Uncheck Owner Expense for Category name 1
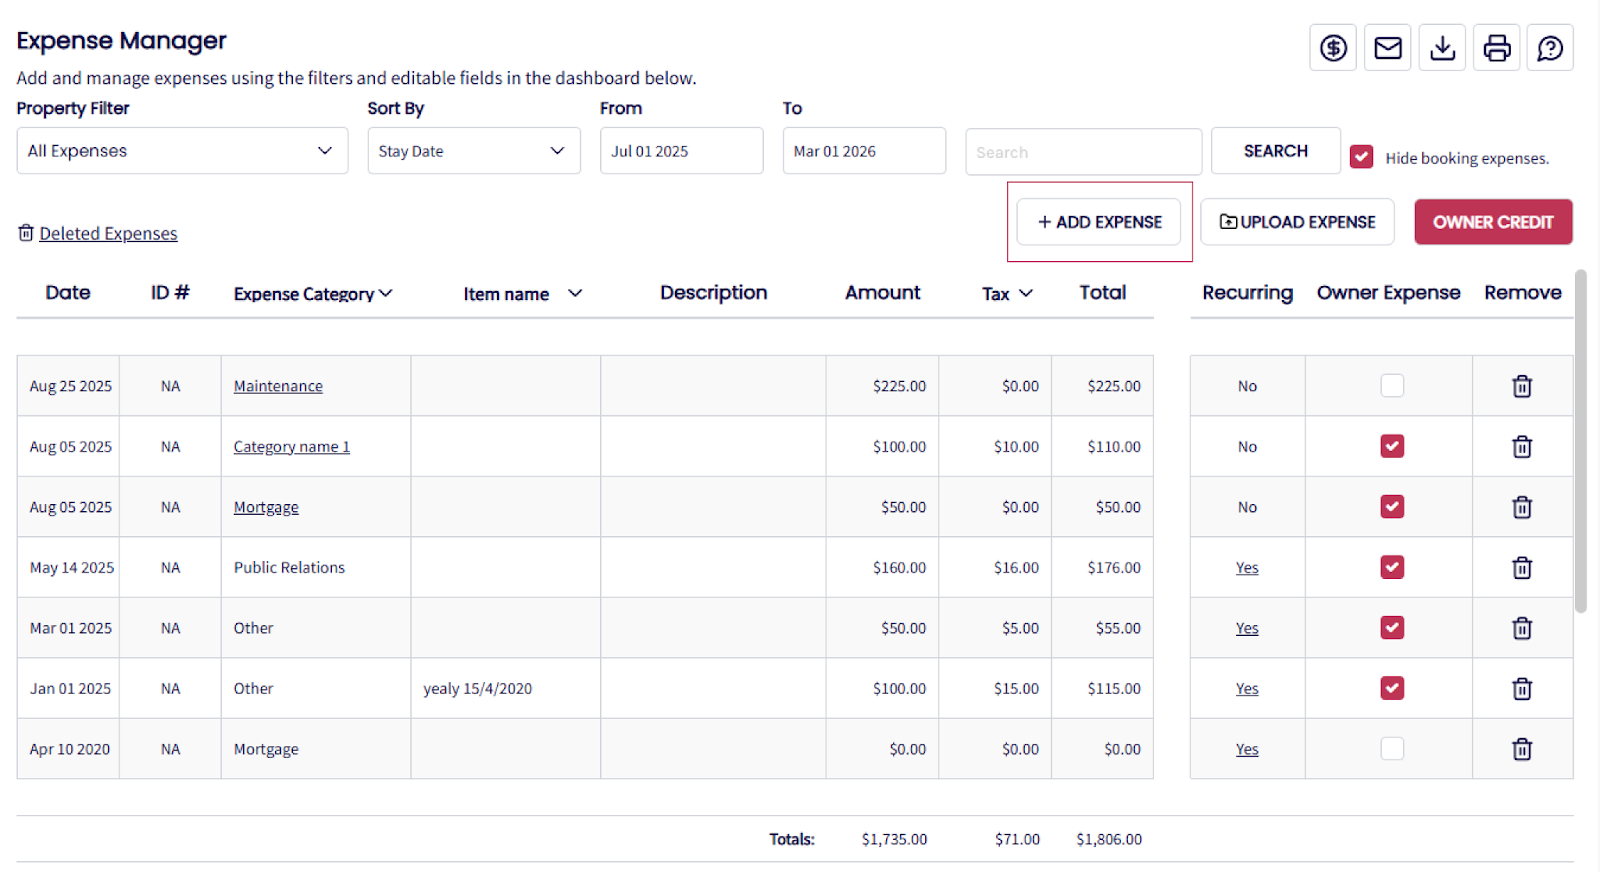Image resolution: width=1600 pixels, height=872 pixels. point(1392,446)
